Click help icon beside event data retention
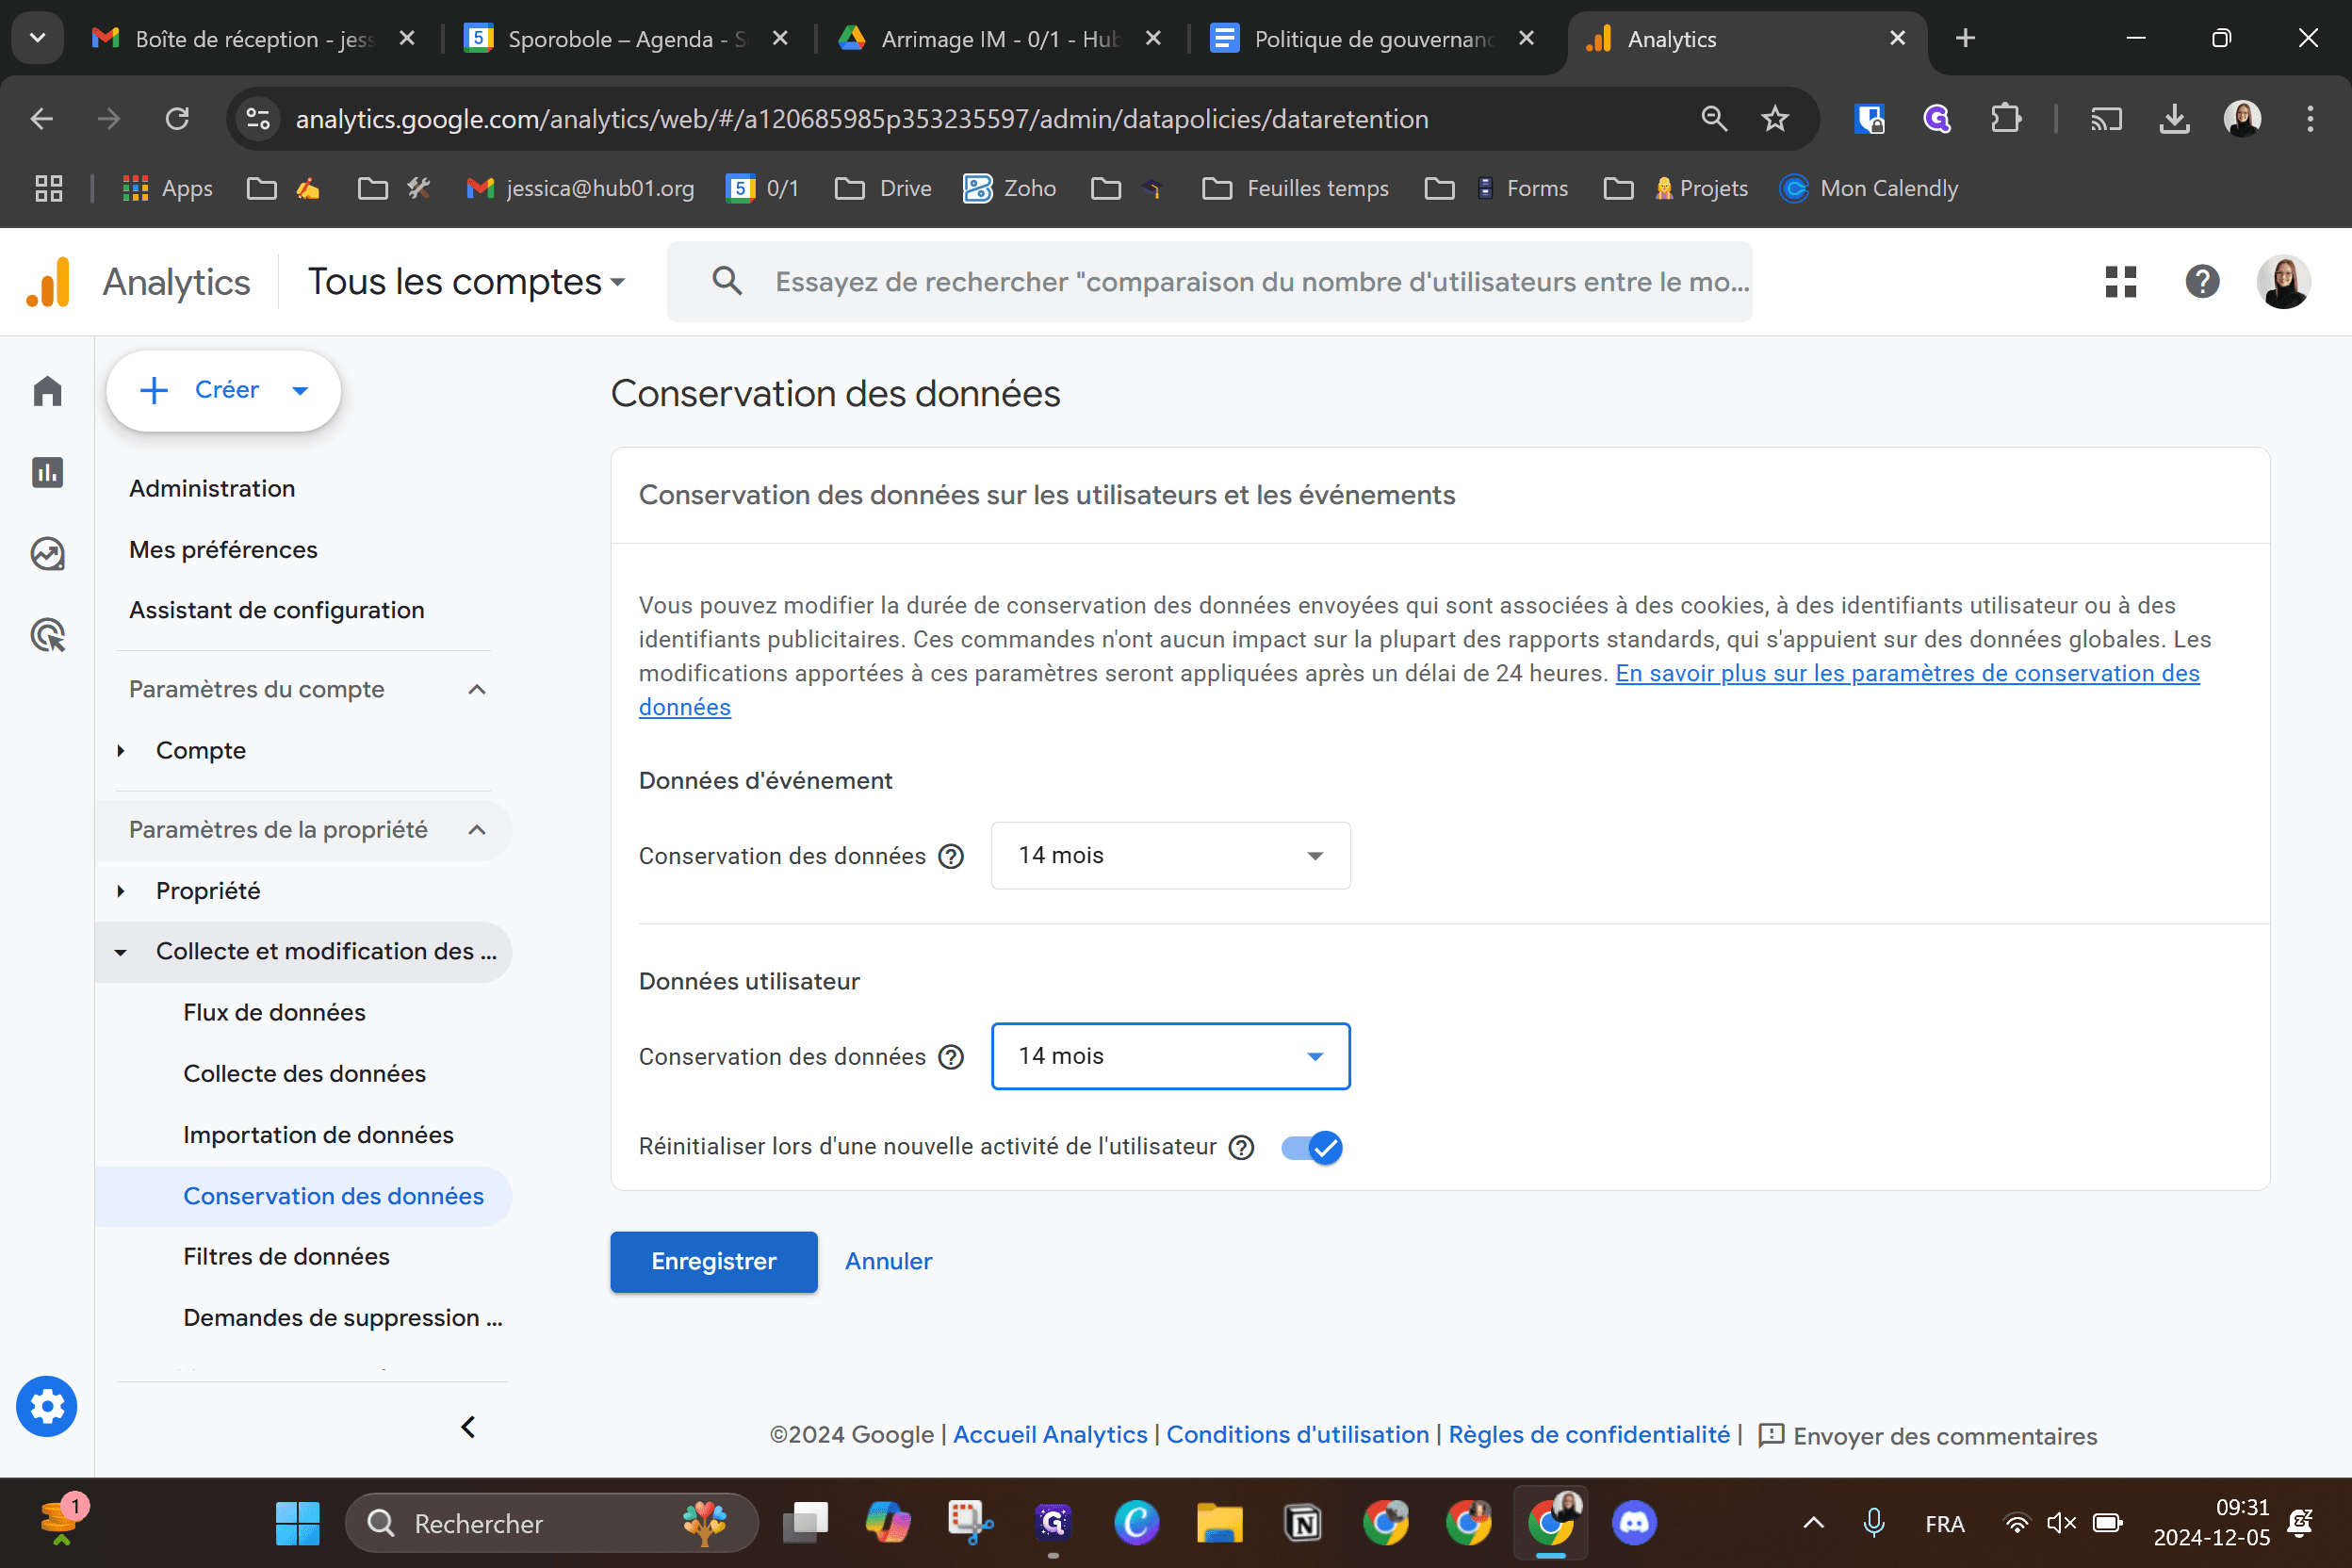Screen dimensions: 2352x1568 coord(951,856)
